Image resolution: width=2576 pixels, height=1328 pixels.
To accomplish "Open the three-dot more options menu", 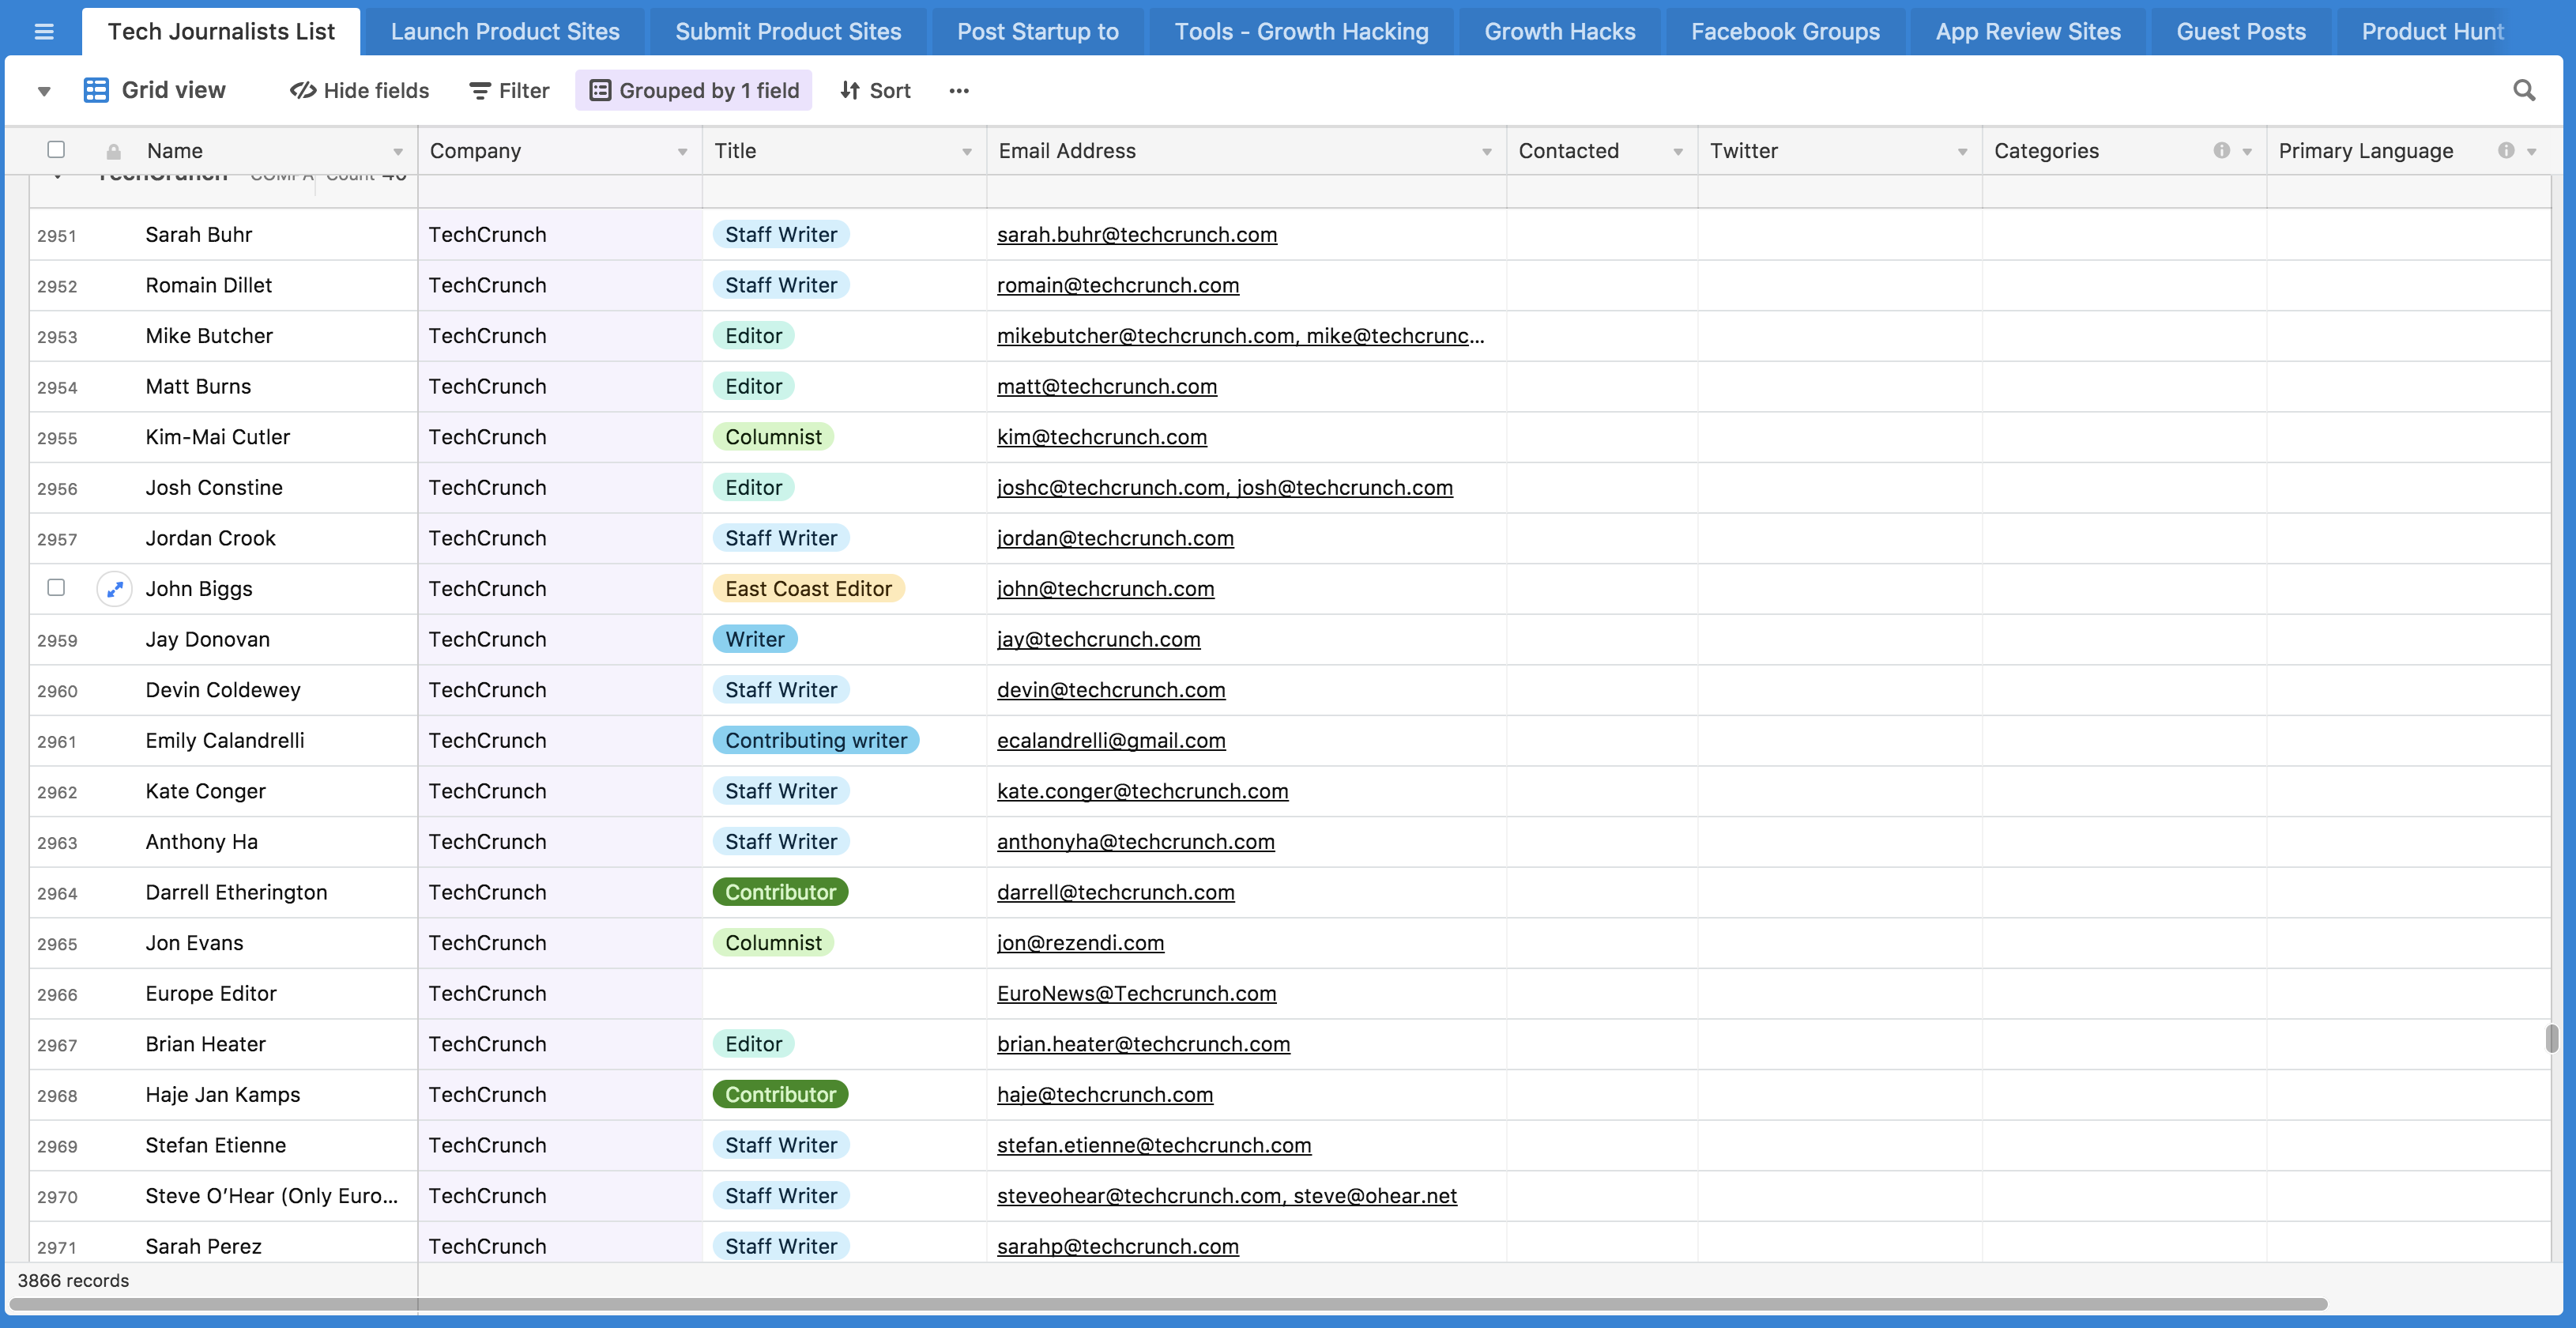I will (x=959, y=91).
